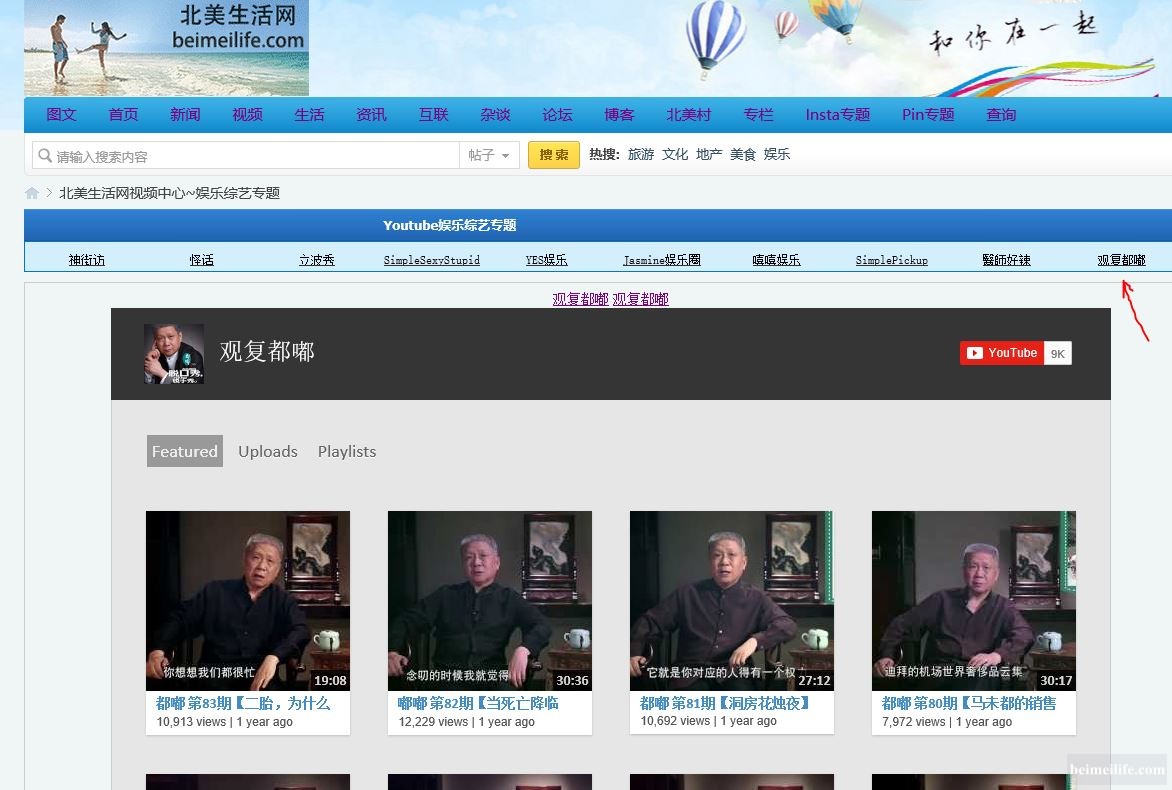Click the beimeilife.com beach logo
The width and height of the screenshot is (1172, 790).
pos(166,47)
